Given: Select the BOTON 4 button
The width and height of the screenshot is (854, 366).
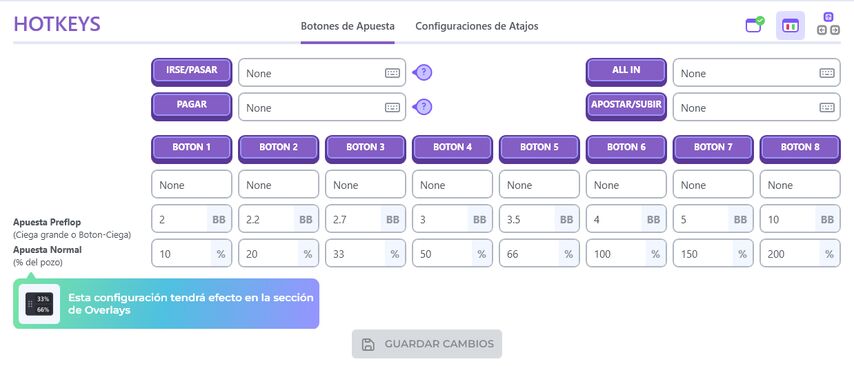Looking at the screenshot, I should 452,148.
